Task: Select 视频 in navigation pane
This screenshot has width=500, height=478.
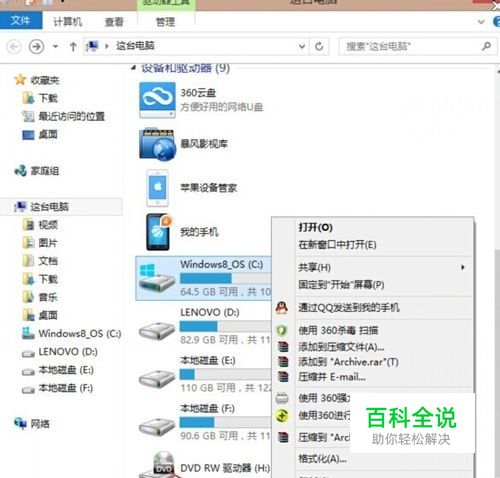Action: (x=48, y=225)
